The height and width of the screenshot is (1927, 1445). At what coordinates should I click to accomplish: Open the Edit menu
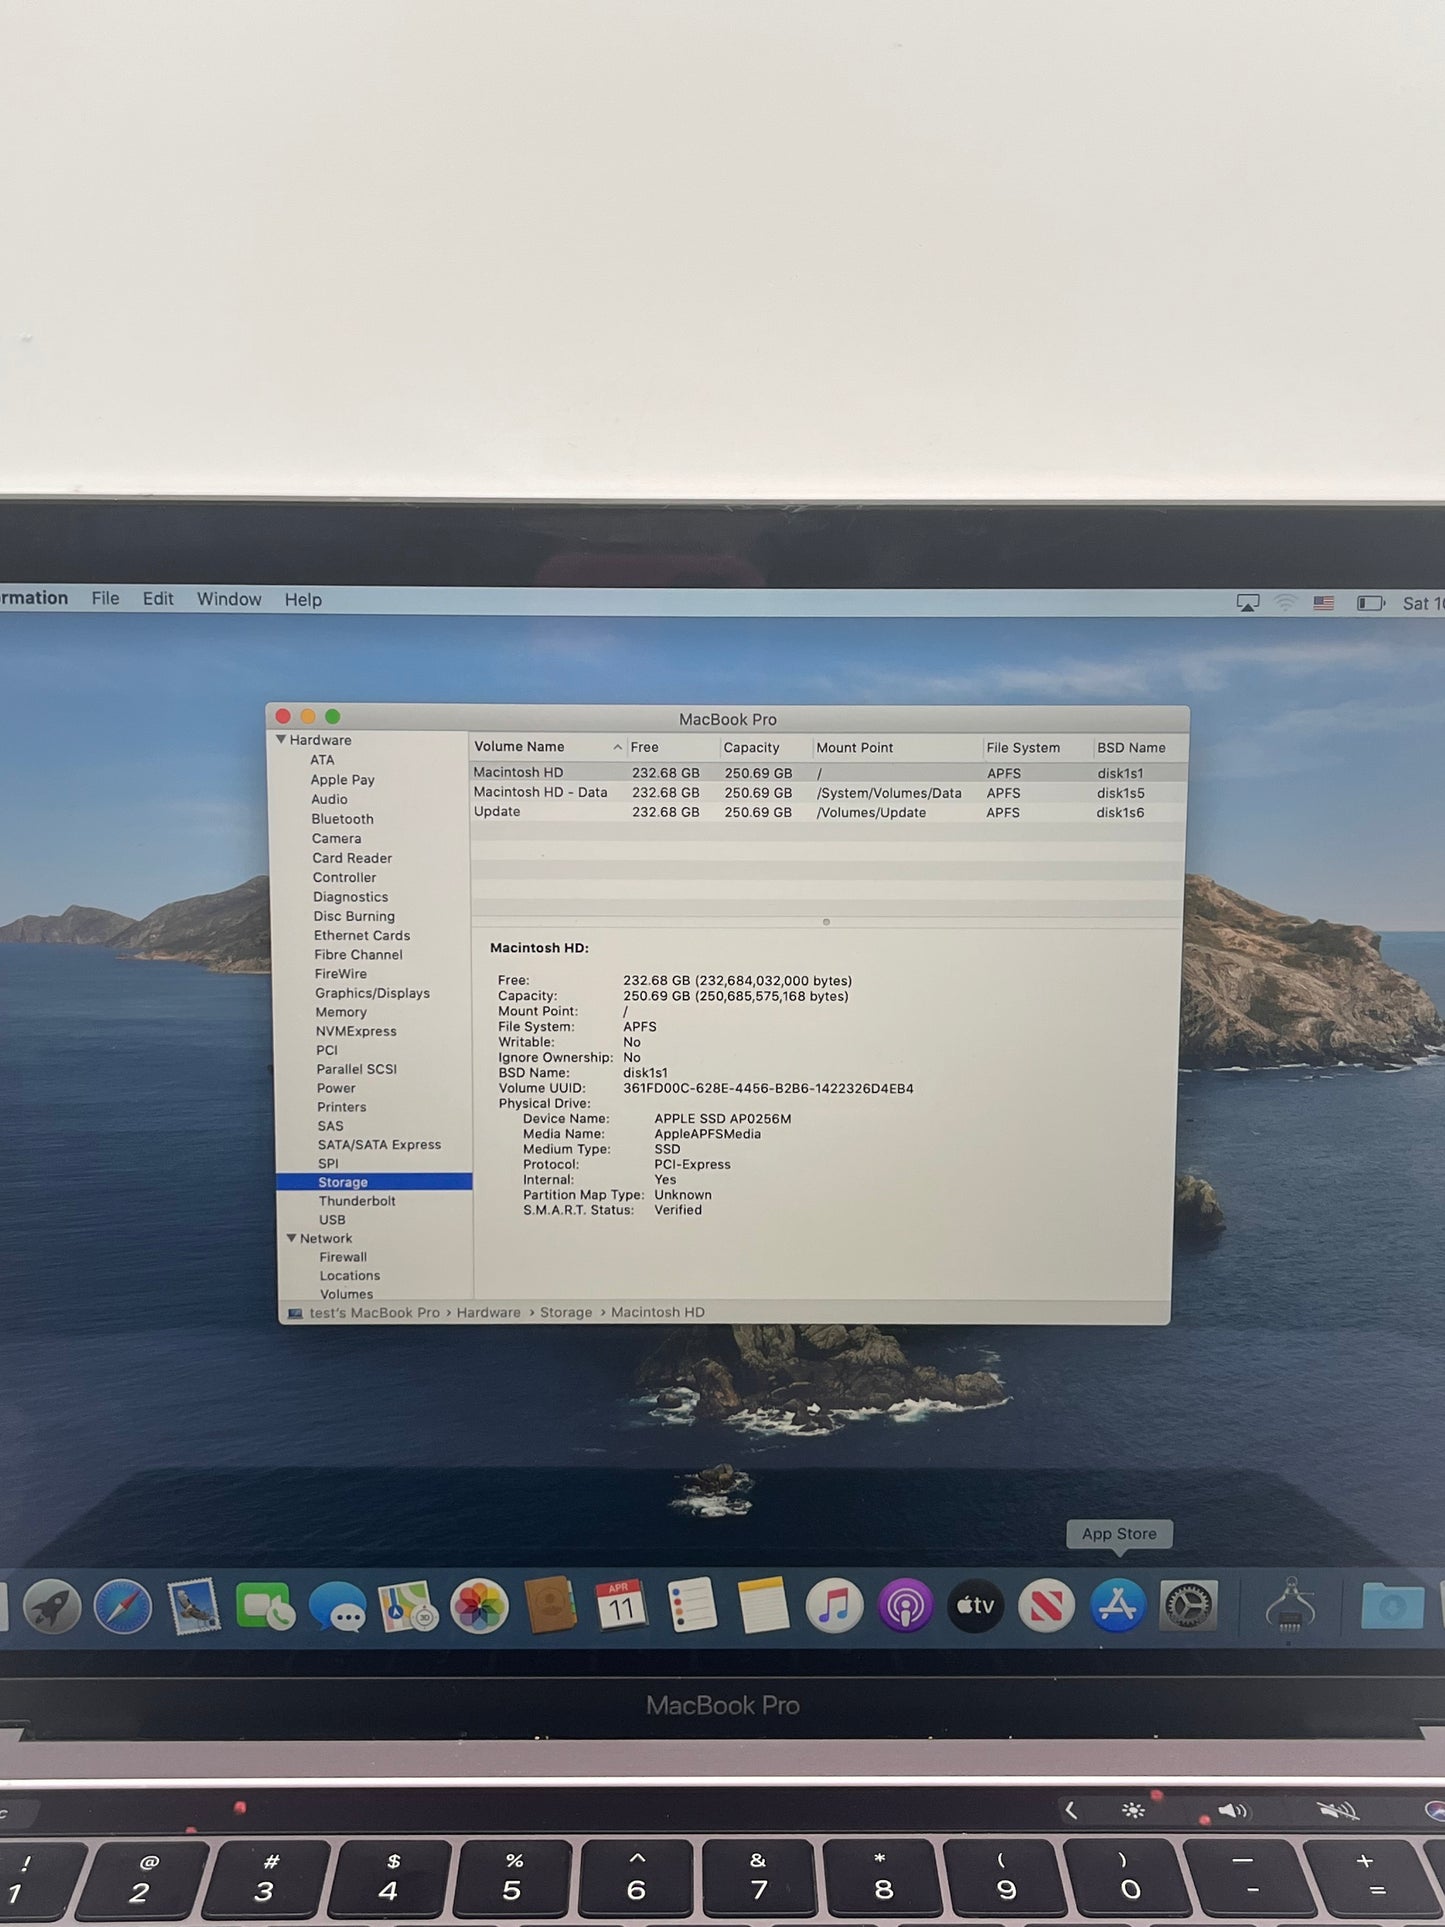coord(158,599)
